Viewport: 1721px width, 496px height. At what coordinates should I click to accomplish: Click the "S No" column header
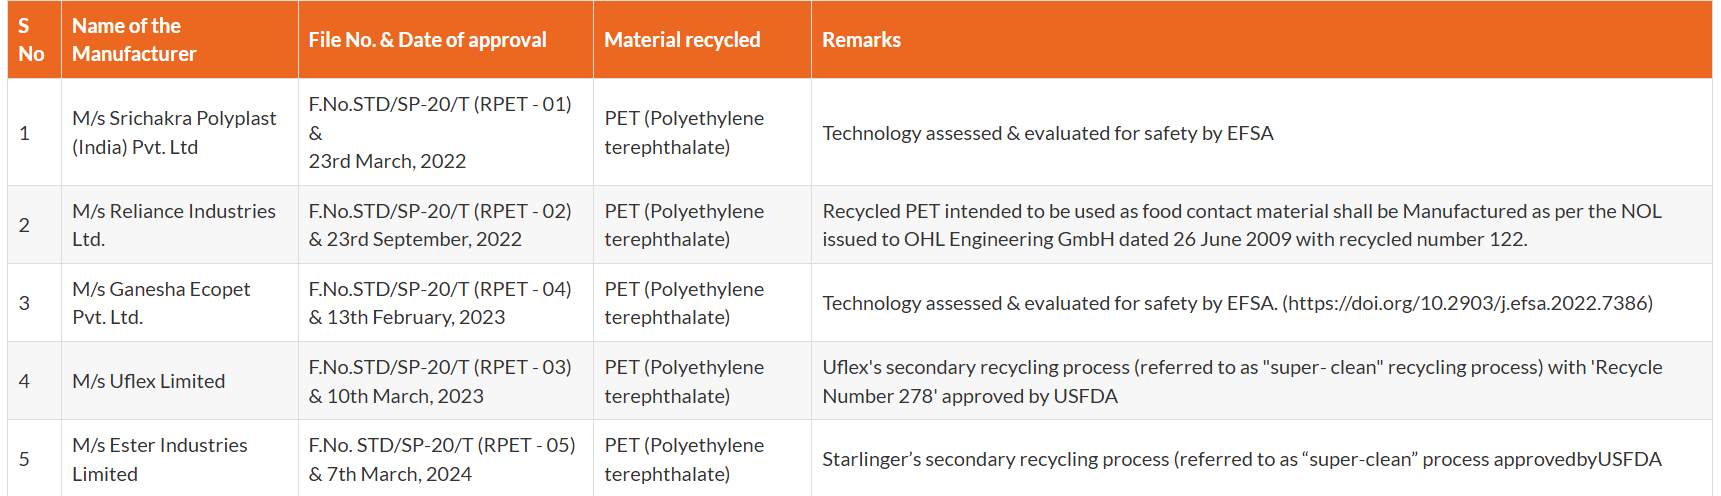coord(32,40)
